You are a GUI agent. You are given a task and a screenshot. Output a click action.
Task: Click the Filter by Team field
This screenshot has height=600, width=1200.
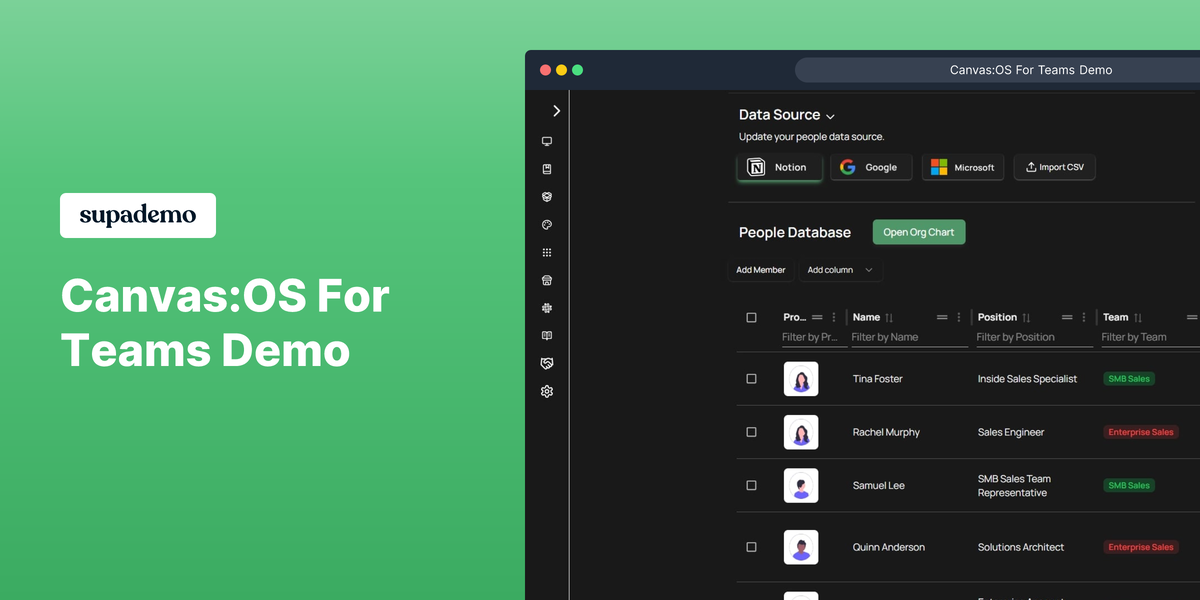pyautogui.click(x=1150, y=338)
